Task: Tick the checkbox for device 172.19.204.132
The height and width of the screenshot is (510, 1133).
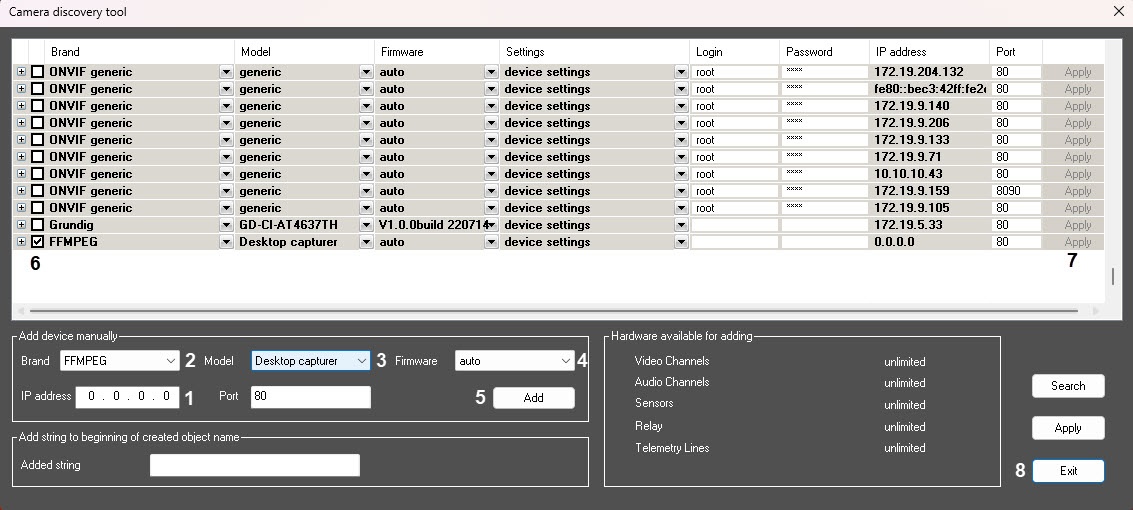Action: tap(38, 72)
